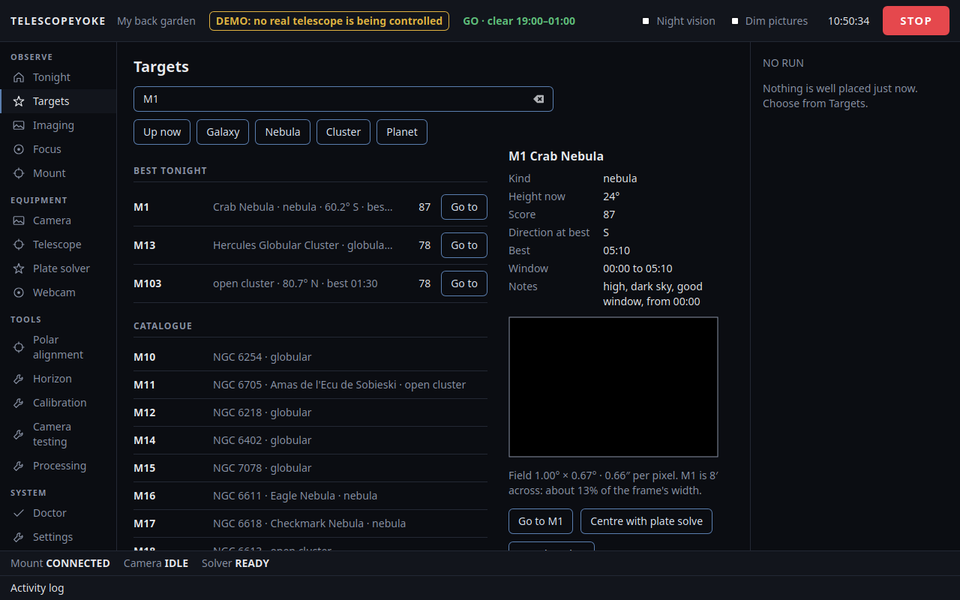Select the Targets star icon
Screen dimensions: 960x600
tap(19, 101)
